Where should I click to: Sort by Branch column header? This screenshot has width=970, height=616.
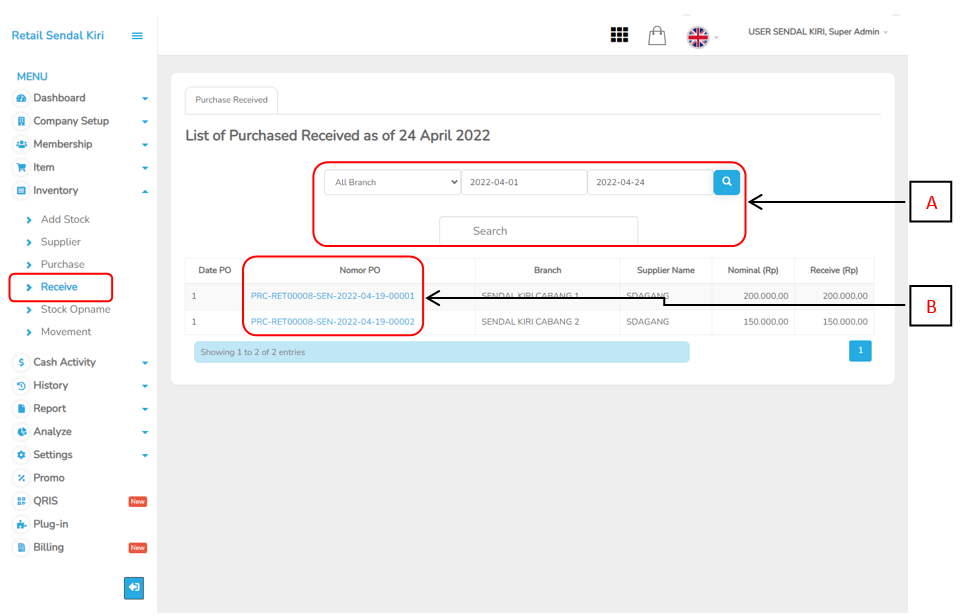(547, 270)
